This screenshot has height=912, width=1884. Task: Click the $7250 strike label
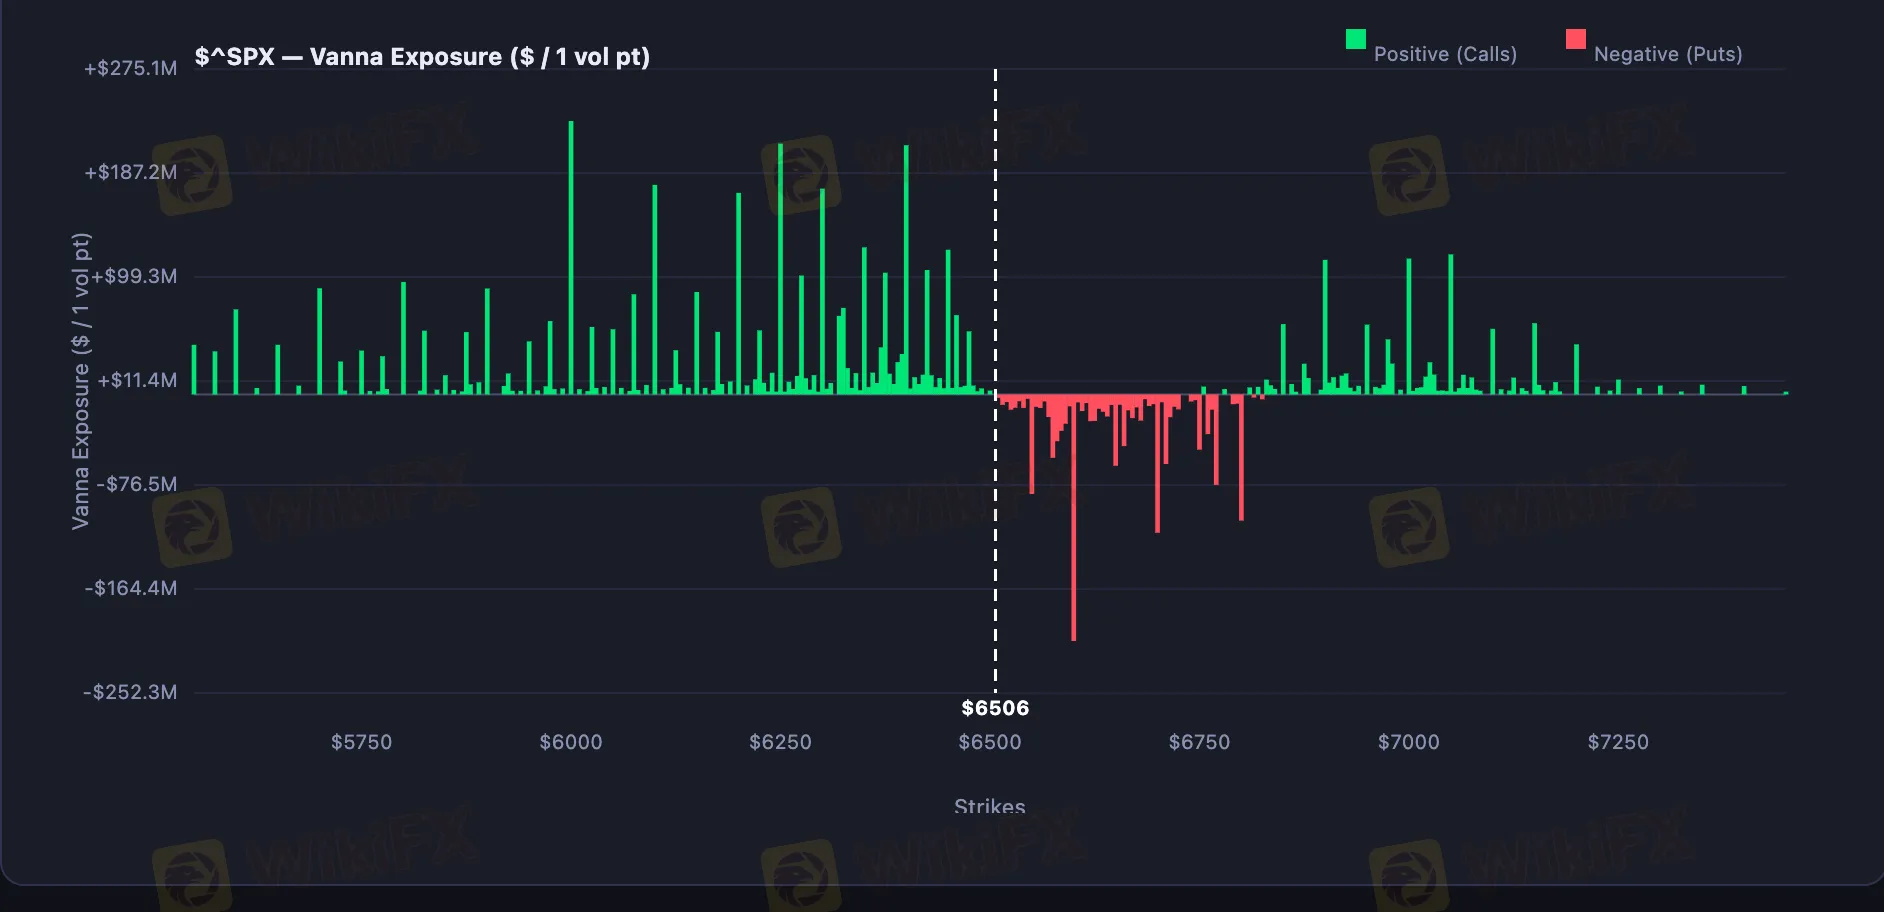pyautogui.click(x=1618, y=742)
